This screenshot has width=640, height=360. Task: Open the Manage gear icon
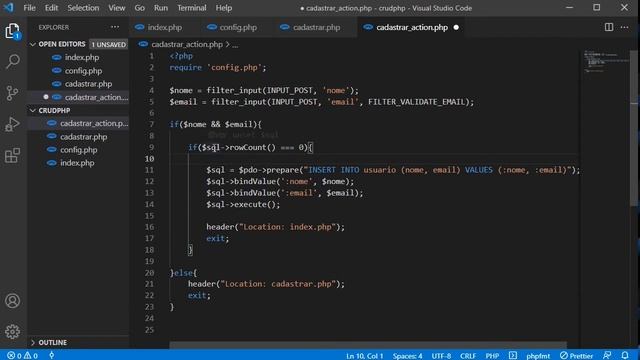[x=12, y=332]
